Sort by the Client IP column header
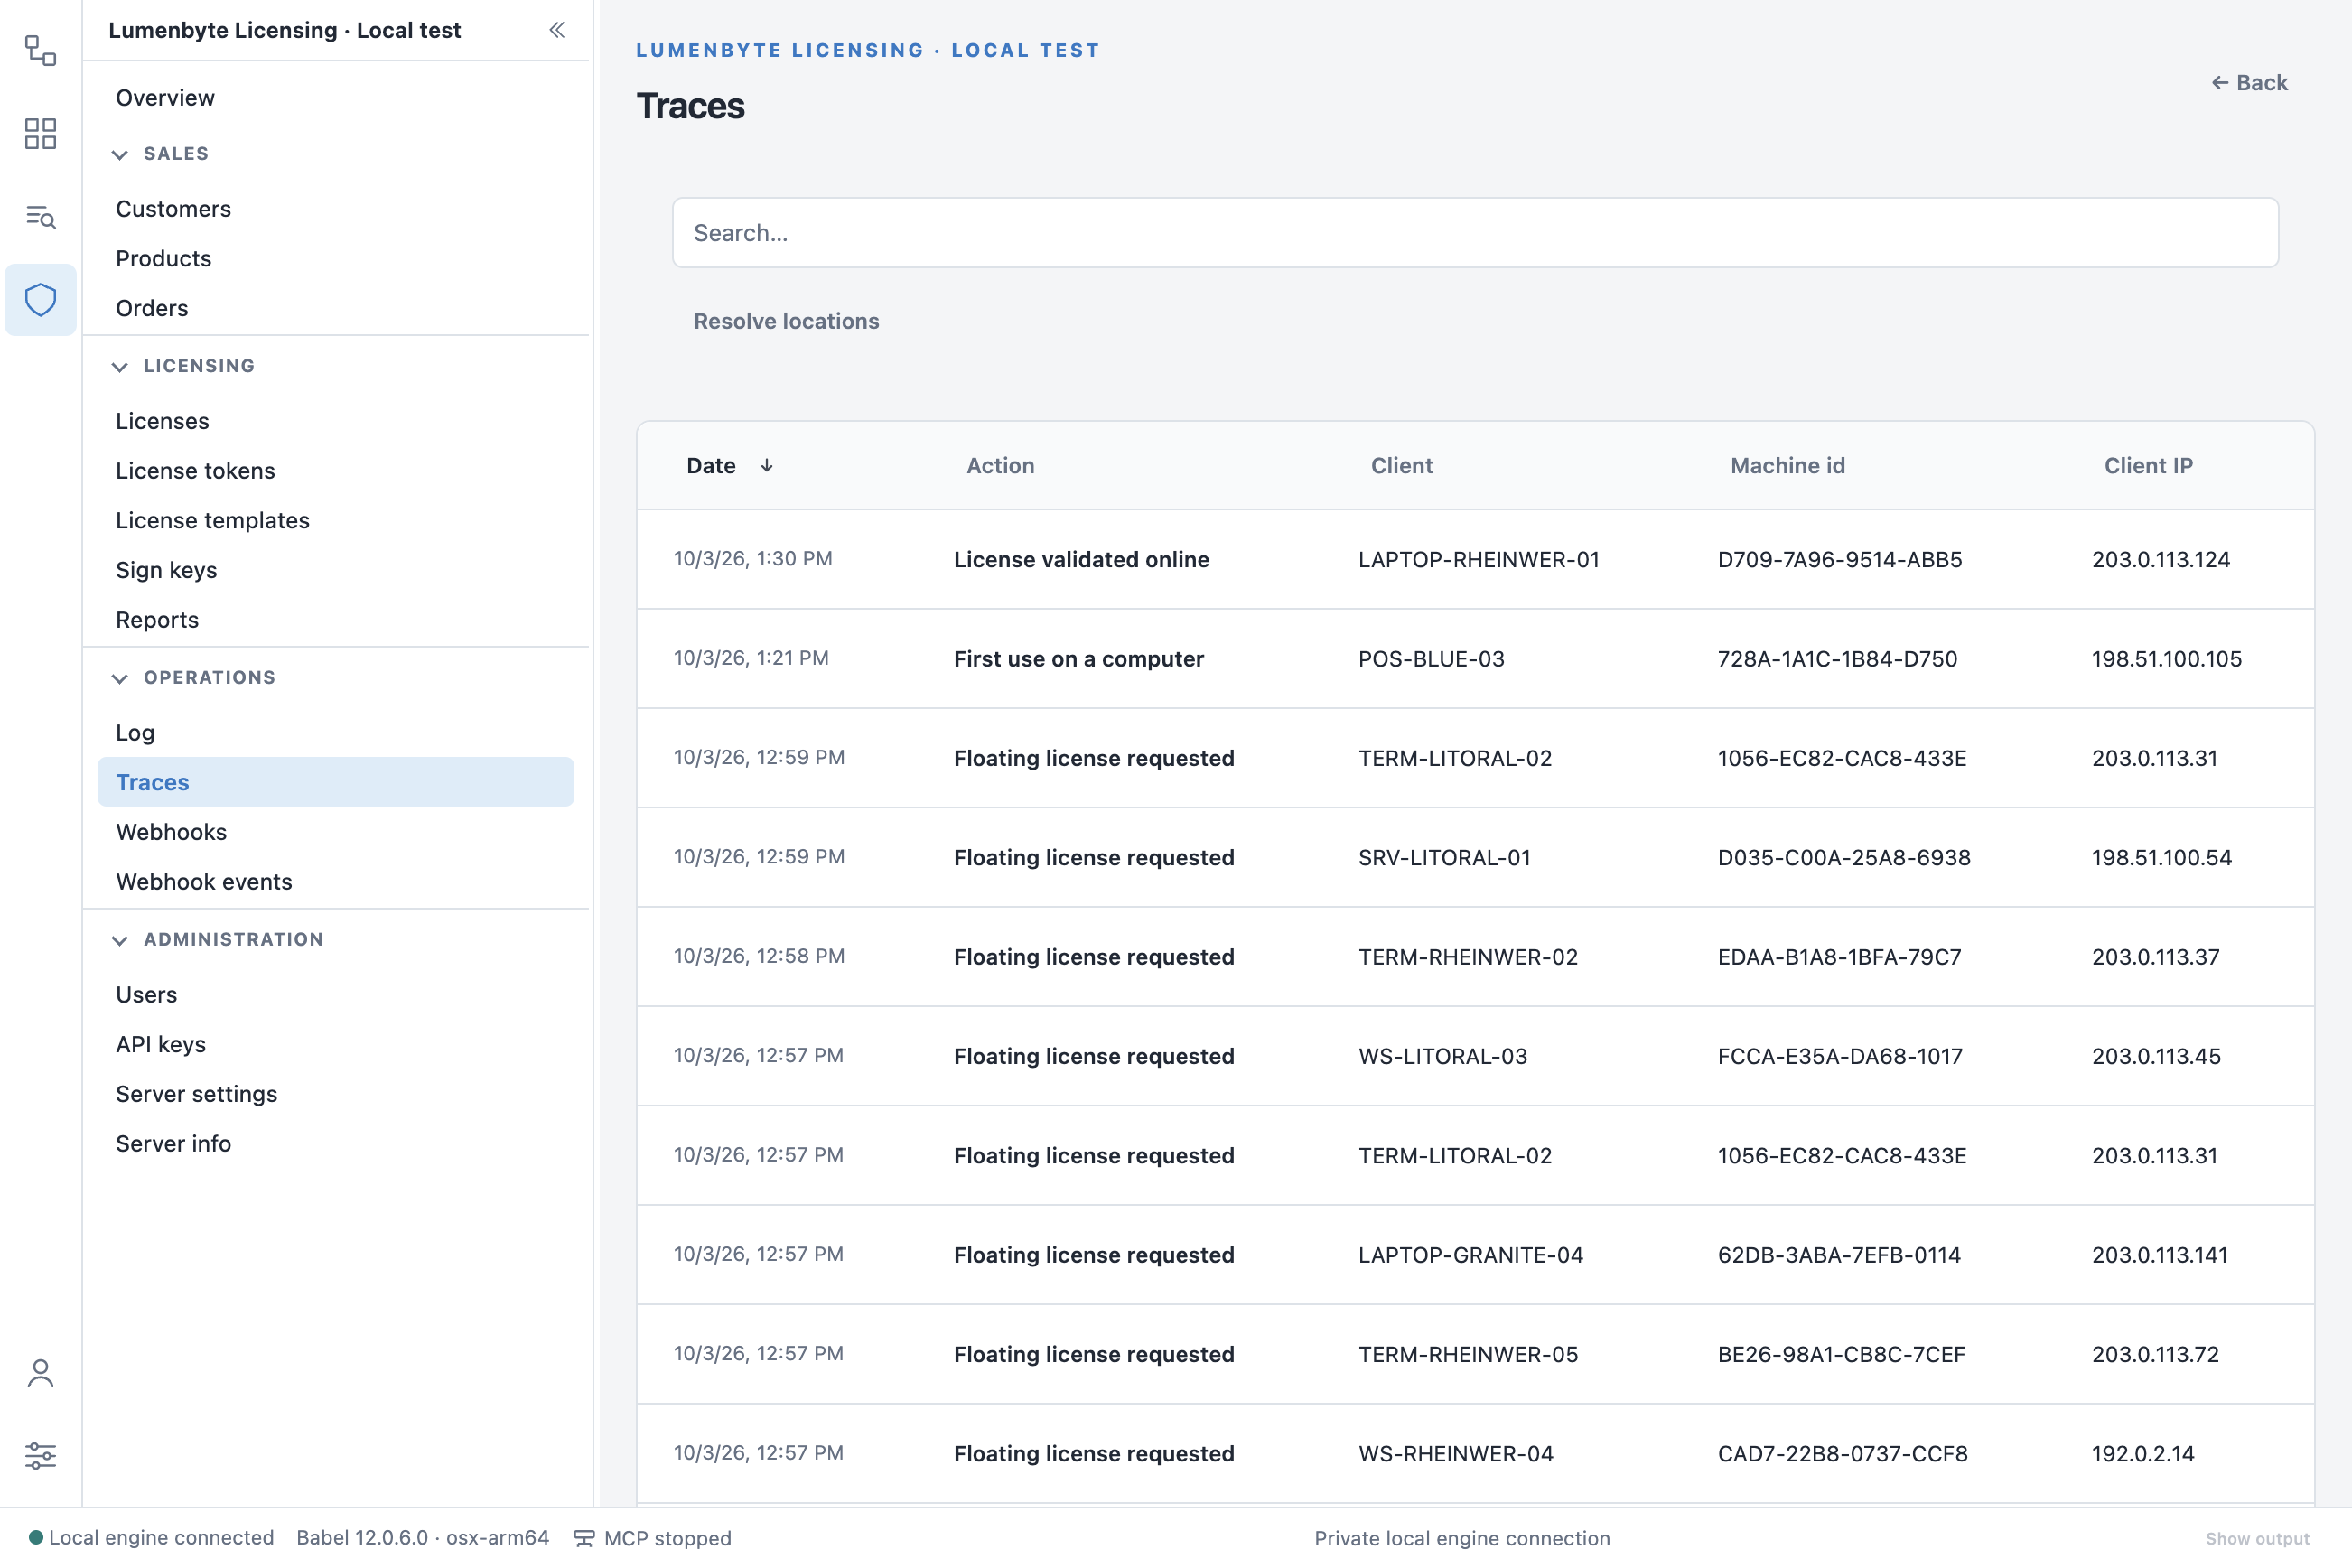 tap(2147, 465)
